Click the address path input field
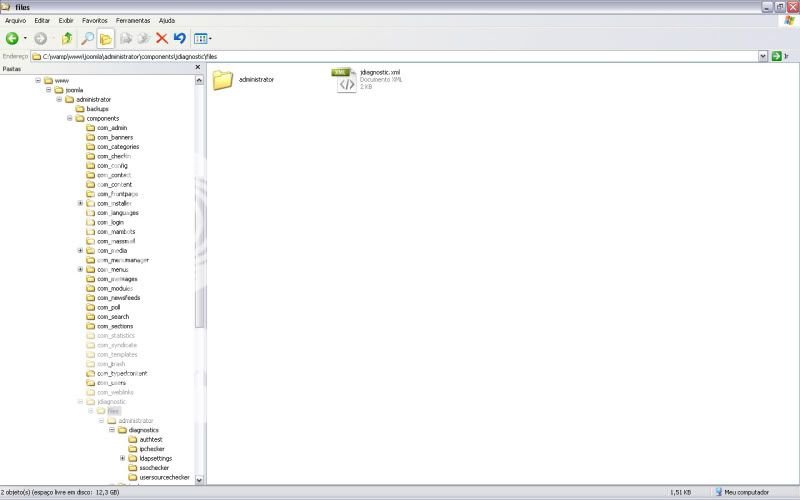Screen dimensions: 800x500 (400, 56)
